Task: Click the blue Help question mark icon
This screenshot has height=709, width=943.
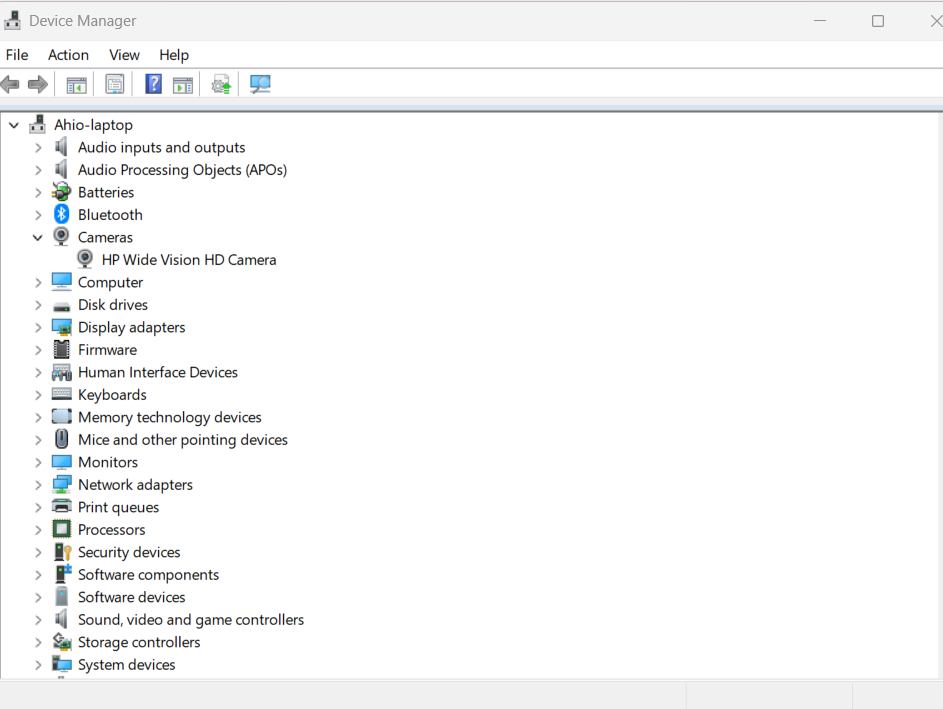Action: (x=153, y=84)
